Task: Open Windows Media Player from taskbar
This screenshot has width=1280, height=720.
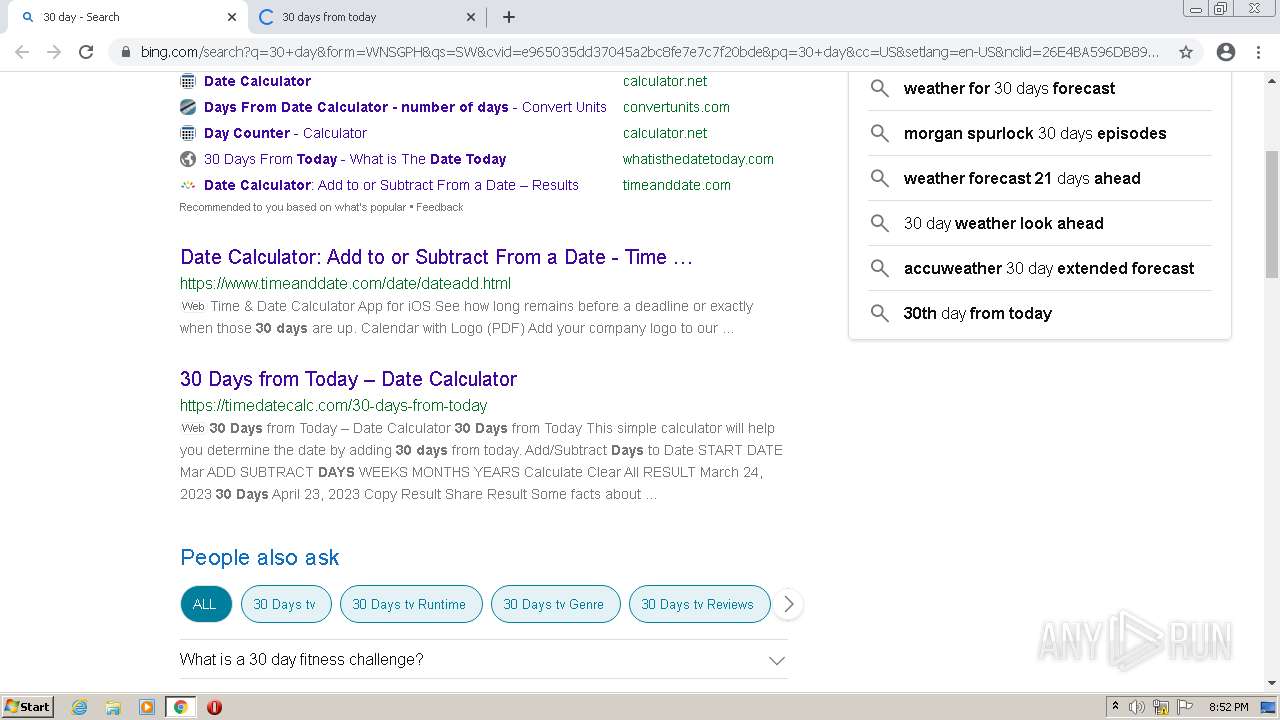Action: coord(147,707)
